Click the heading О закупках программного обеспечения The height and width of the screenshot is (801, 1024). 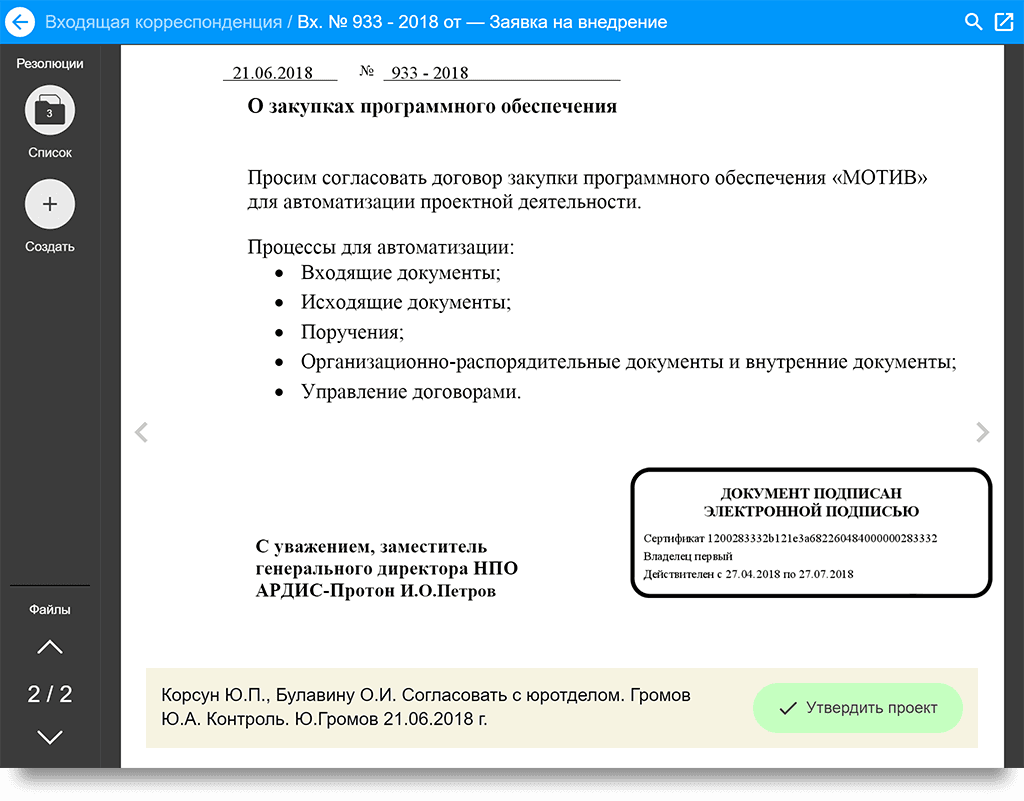(x=432, y=106)
